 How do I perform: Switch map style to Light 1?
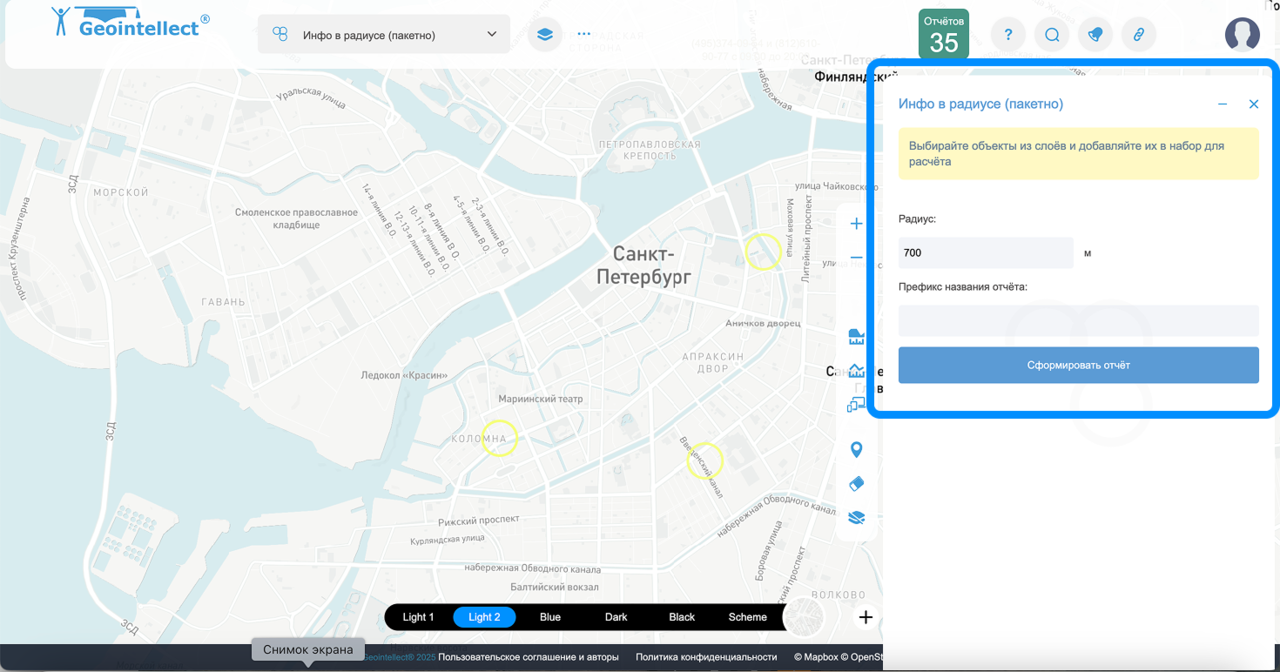click(x=418, y=617)
